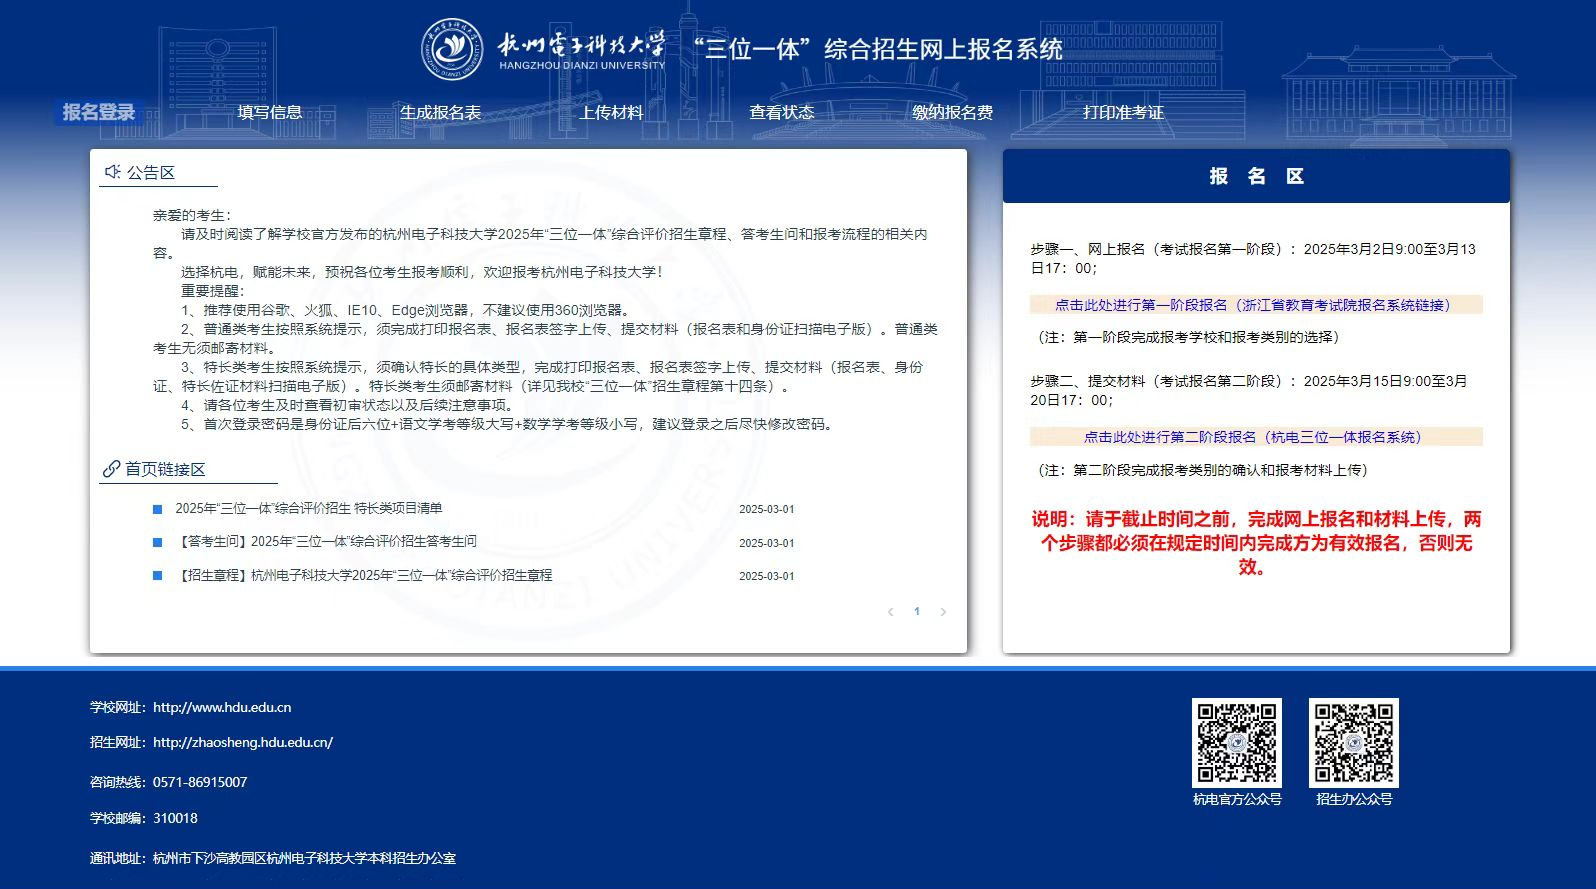
Task: Open the 打印准考证 navigation tab
Action: (1123, 112)
